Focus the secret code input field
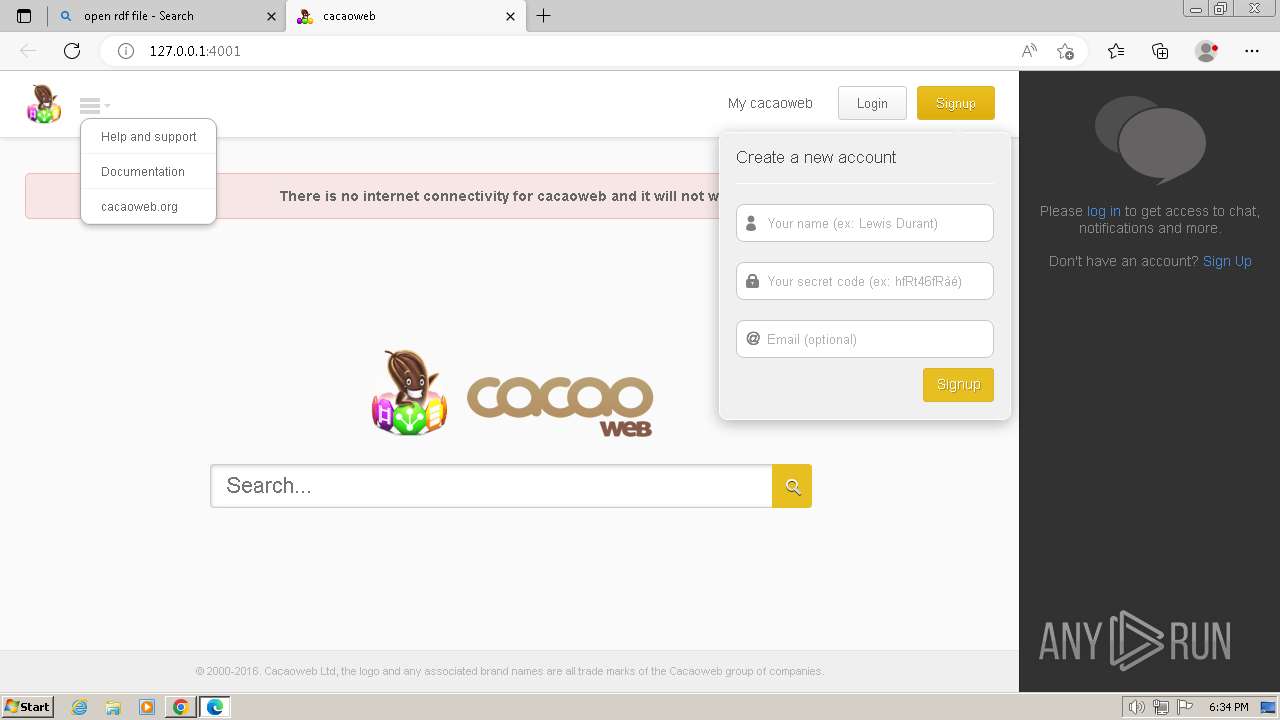 coord(865,281)
